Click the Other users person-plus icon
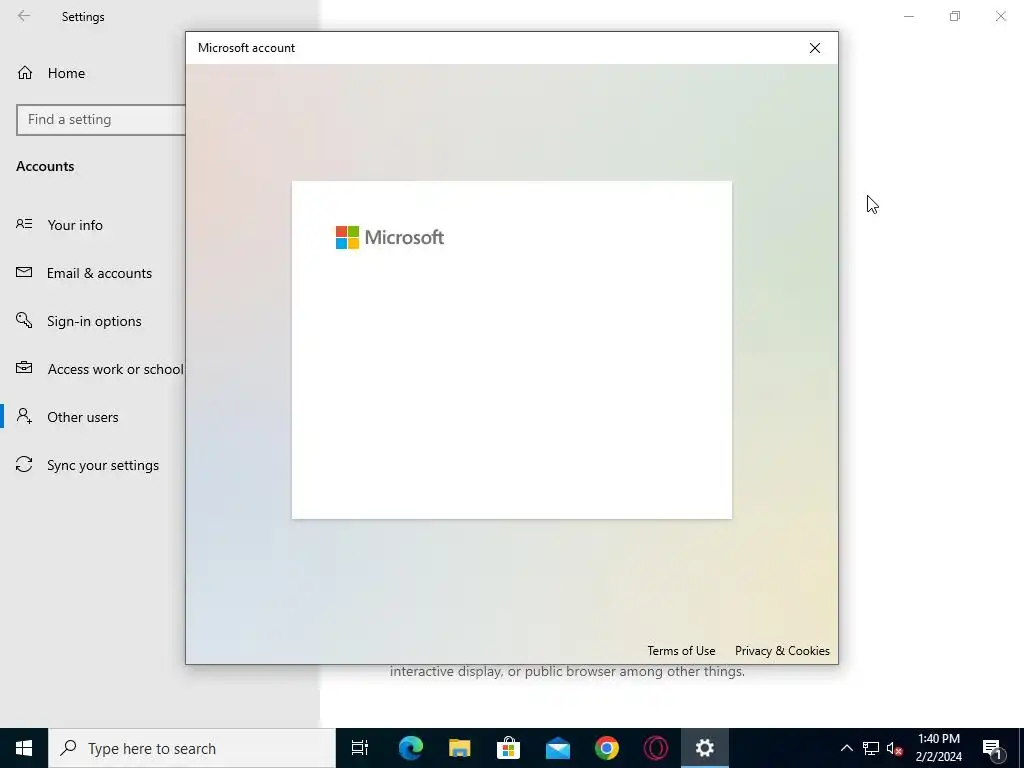1024x768 pixels. coord(24,416)
